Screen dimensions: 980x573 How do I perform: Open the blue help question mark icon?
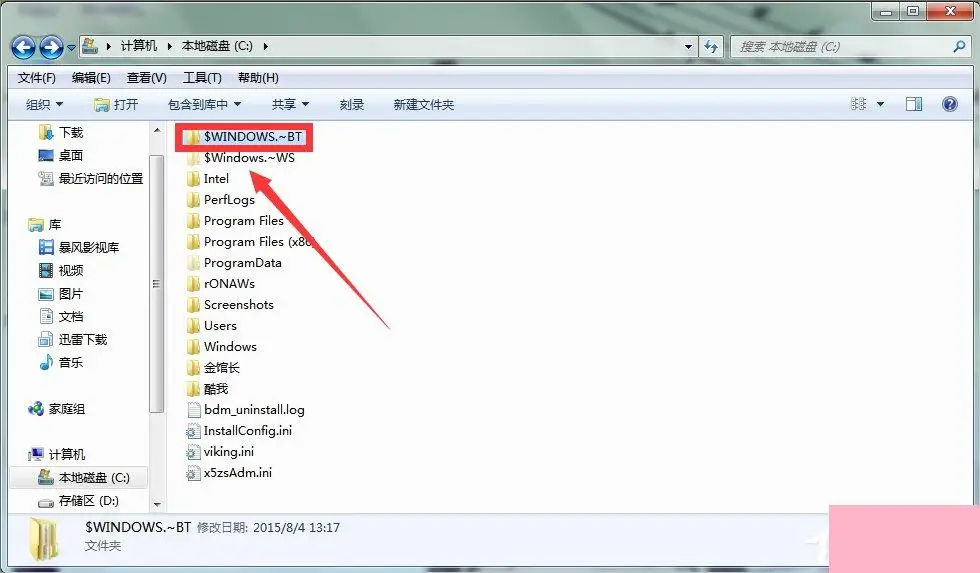[949, 104]
